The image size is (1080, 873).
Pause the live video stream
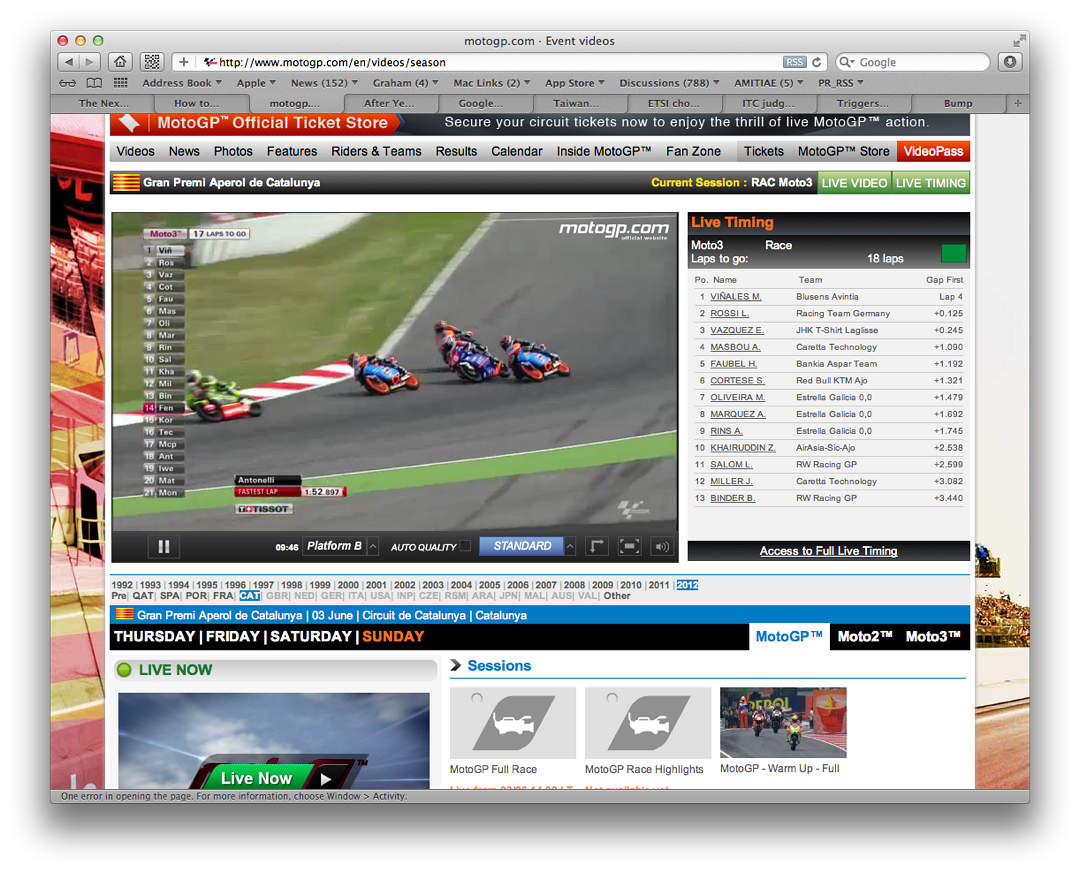pyautogui.click(x=163, y=546)
